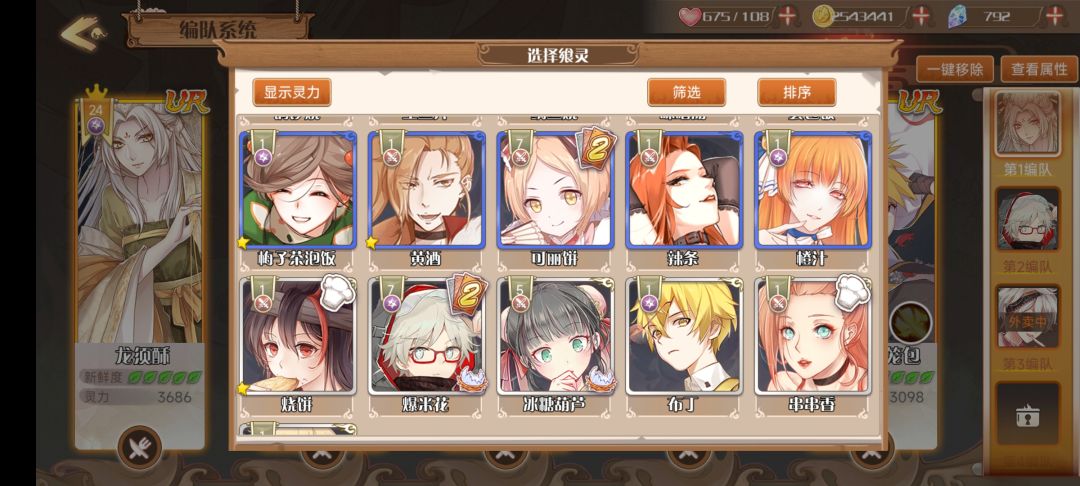This screenshot has width=1080, height=486.
Task: Select 第3编队 team on delivery
Action: point(1028,317)
